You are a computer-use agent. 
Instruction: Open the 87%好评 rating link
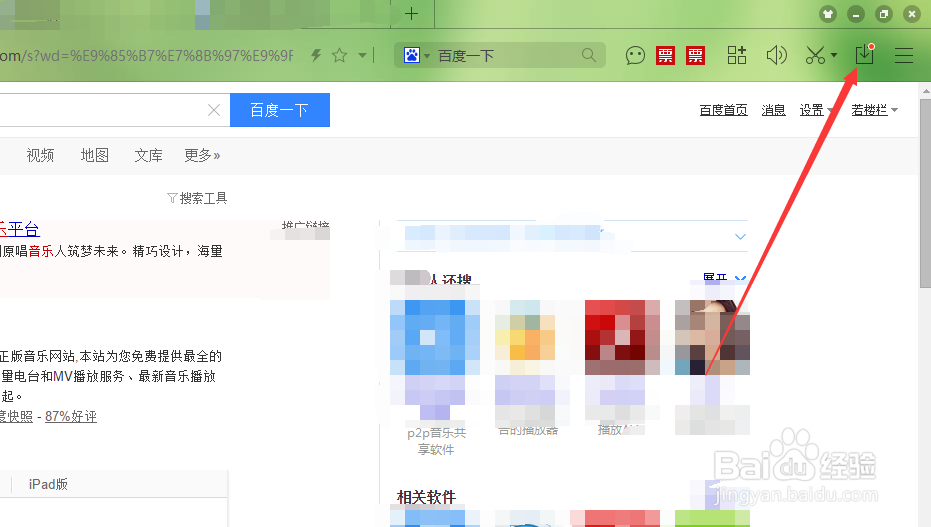[x=71, y=417]
